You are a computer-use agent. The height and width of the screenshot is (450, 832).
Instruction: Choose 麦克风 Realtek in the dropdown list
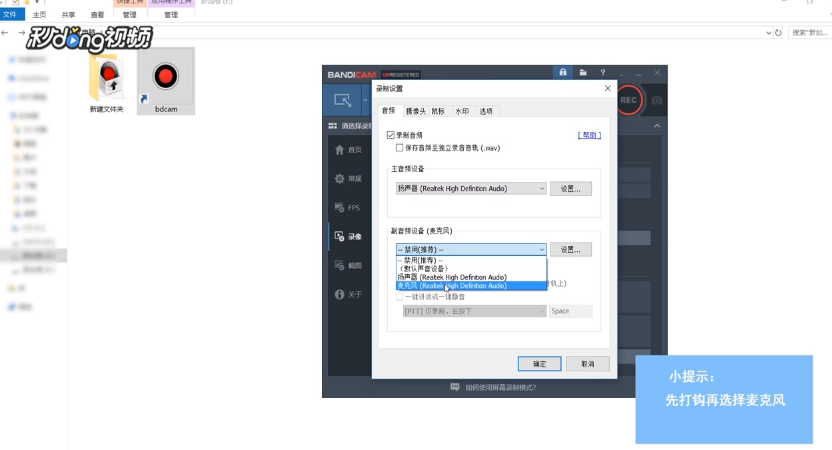point(471,285)
